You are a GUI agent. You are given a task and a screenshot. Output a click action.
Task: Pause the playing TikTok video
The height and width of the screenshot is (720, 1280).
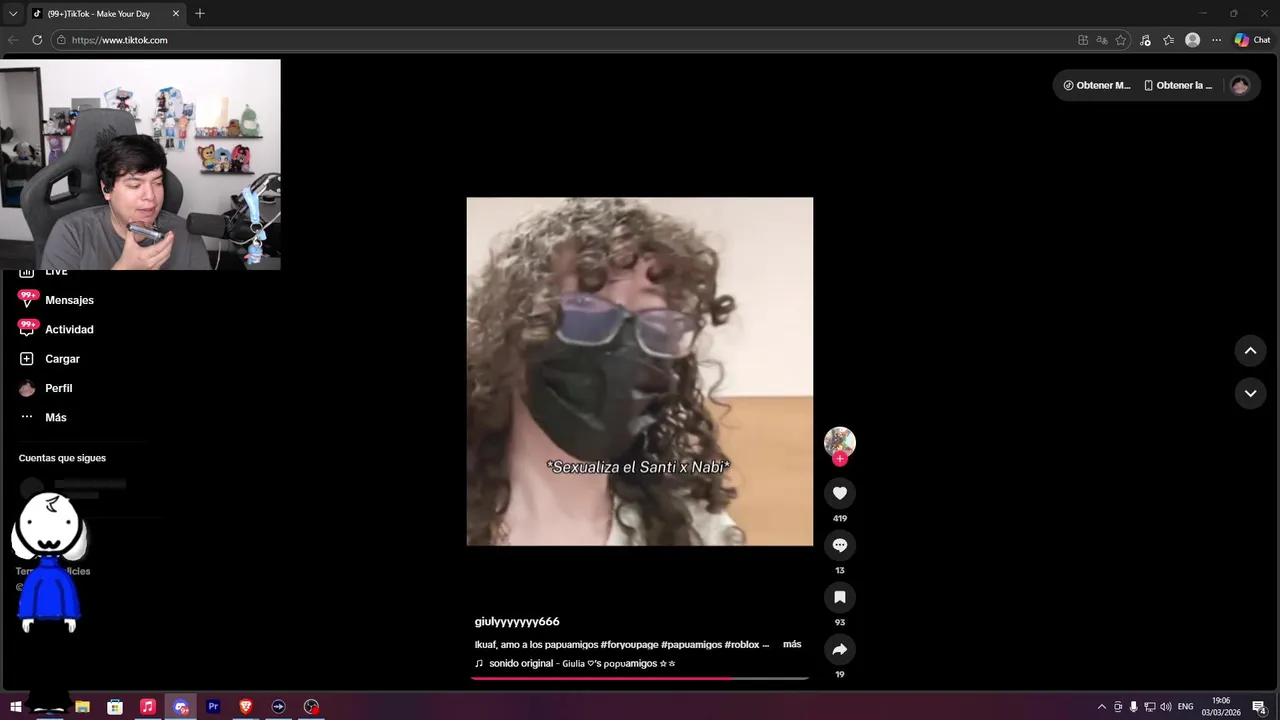pyautogui.click(x=640, y=371)
